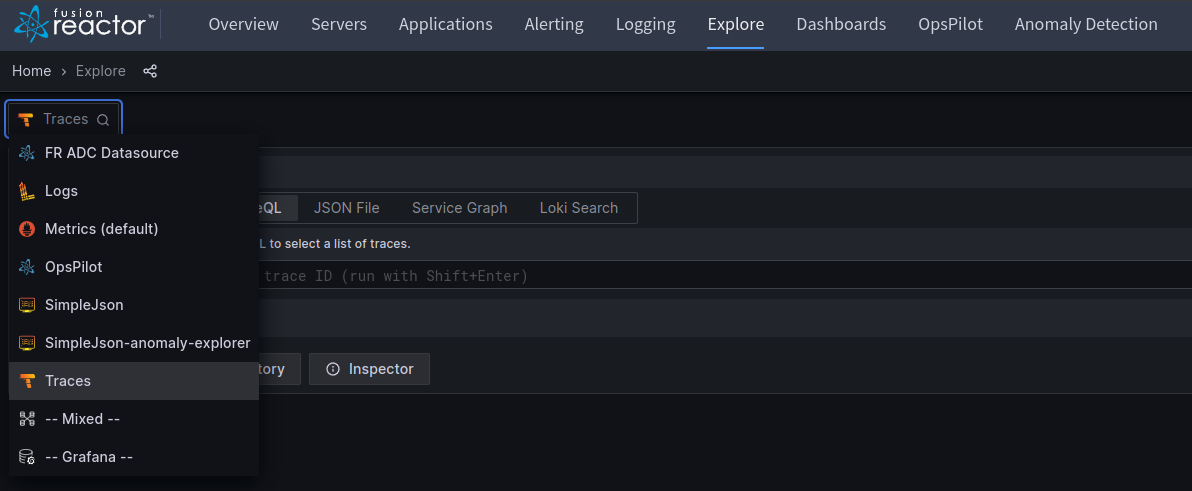Click the SimpleJson datasource icon
1192x491 pixels.
click(x=27, y=305)
